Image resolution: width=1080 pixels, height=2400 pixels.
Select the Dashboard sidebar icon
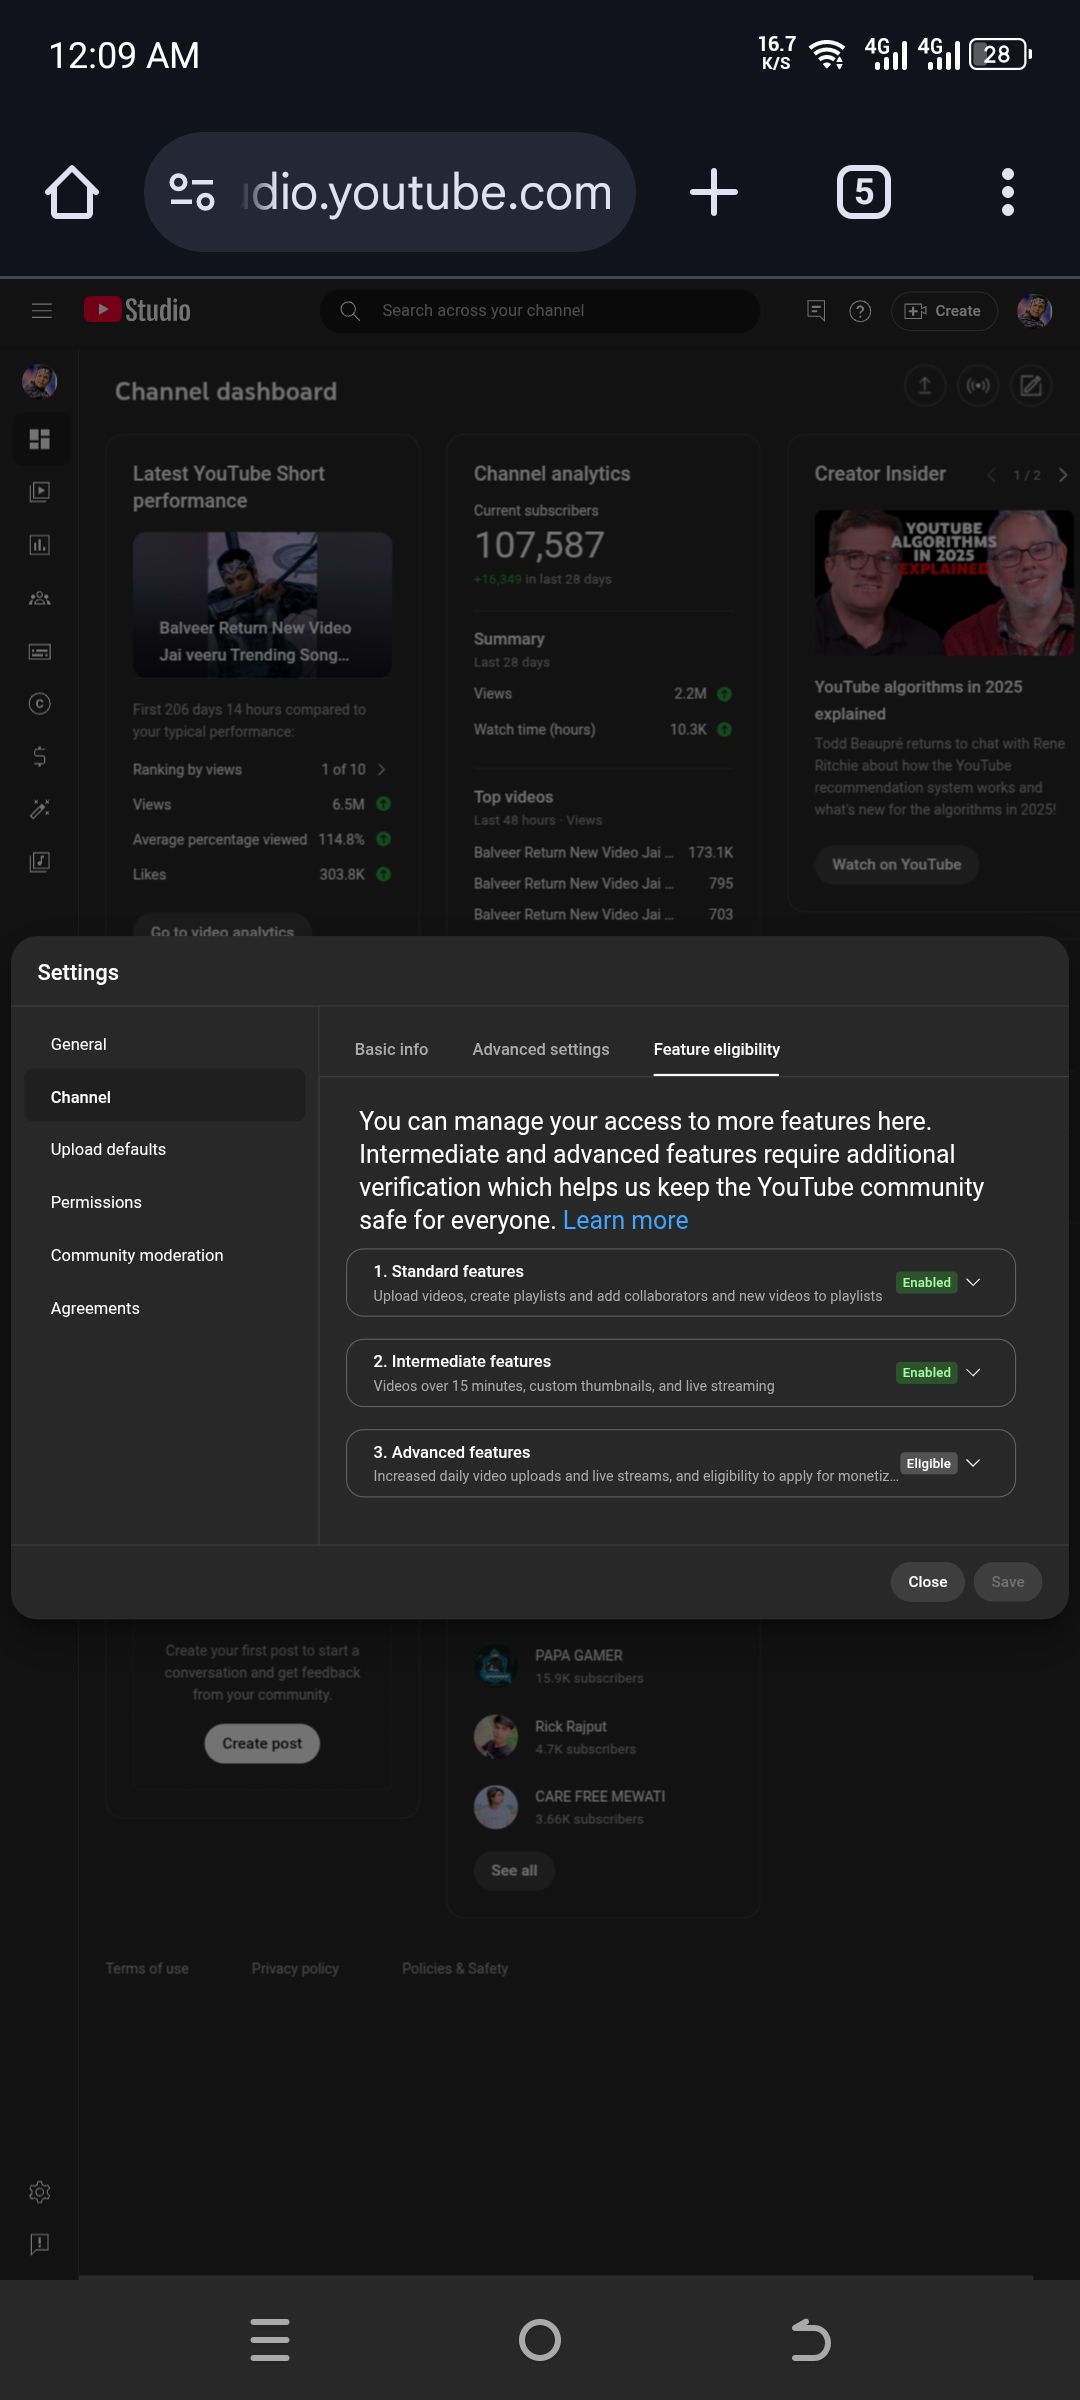tap(40, 439)
